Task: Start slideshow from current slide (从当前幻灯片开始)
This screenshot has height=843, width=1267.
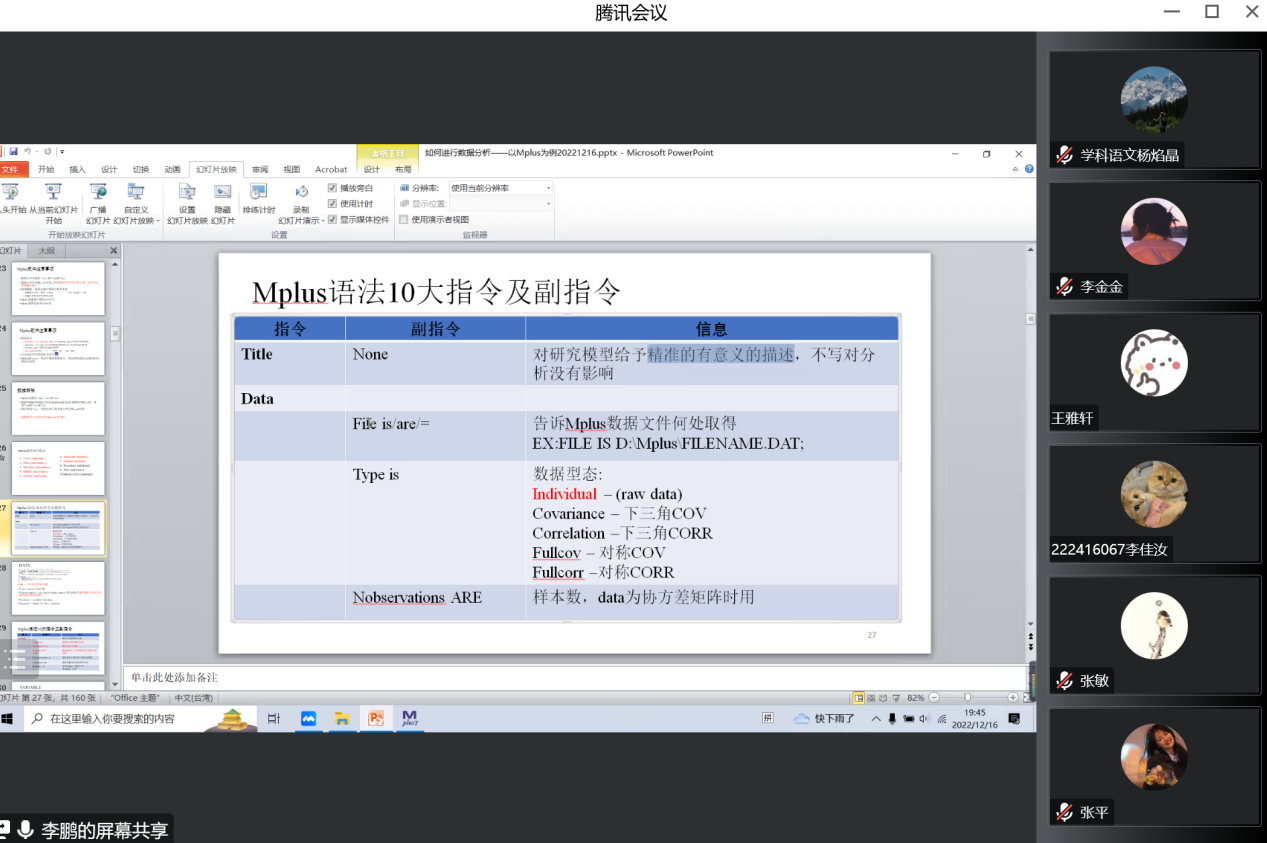Action: [x=53, y=203]
